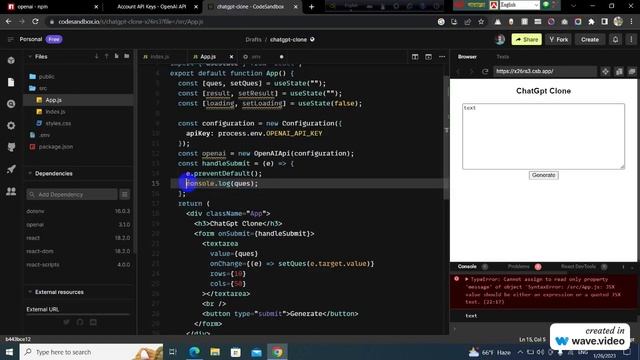Click the download arrow icon in Files header

(96, 56)
